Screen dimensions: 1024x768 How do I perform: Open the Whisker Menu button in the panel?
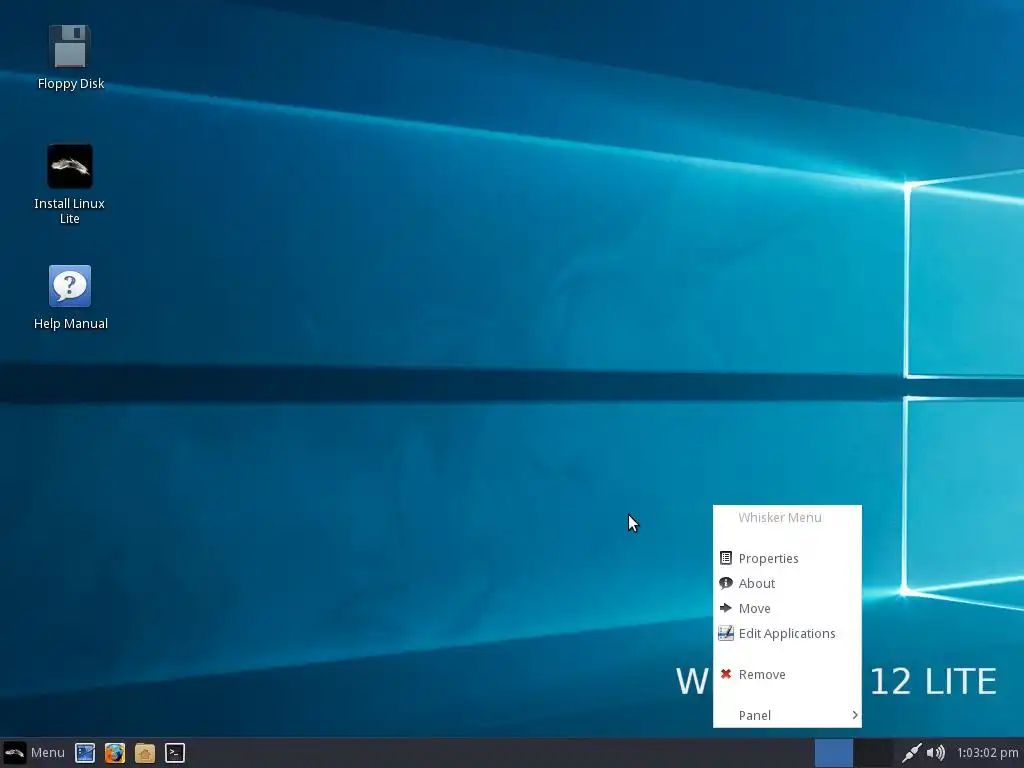[x=34, y=753]
